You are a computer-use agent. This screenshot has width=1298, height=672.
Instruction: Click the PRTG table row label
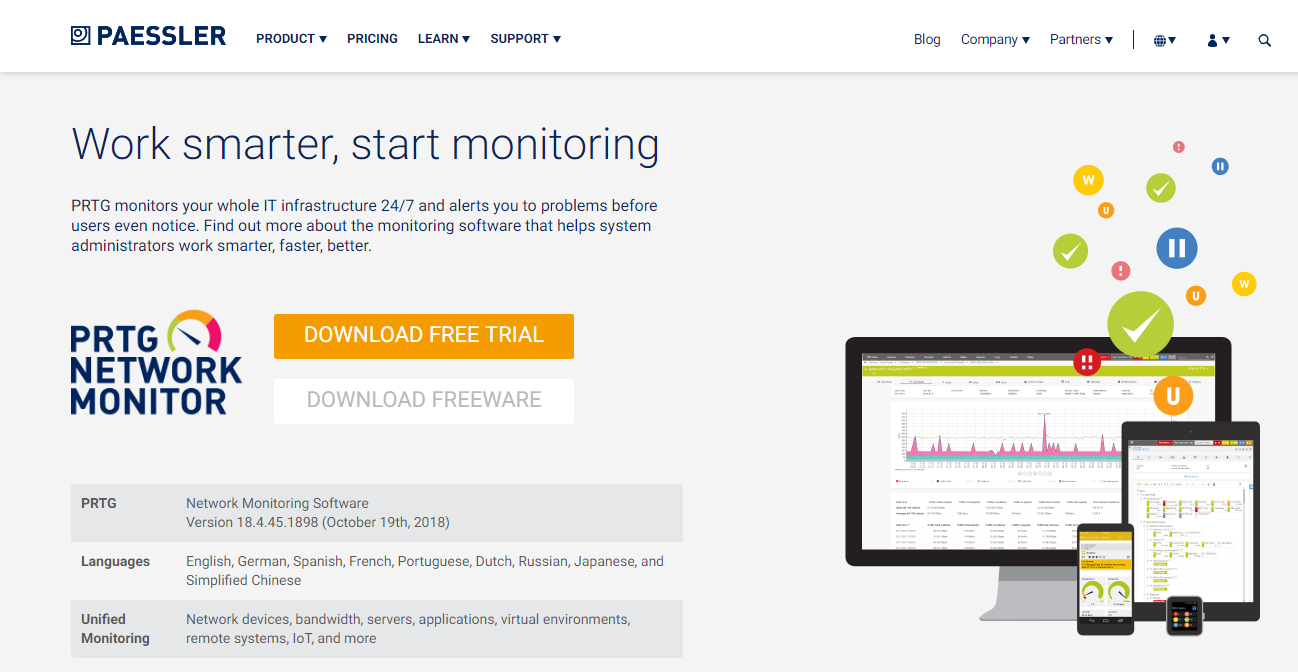tap(99, 503)
